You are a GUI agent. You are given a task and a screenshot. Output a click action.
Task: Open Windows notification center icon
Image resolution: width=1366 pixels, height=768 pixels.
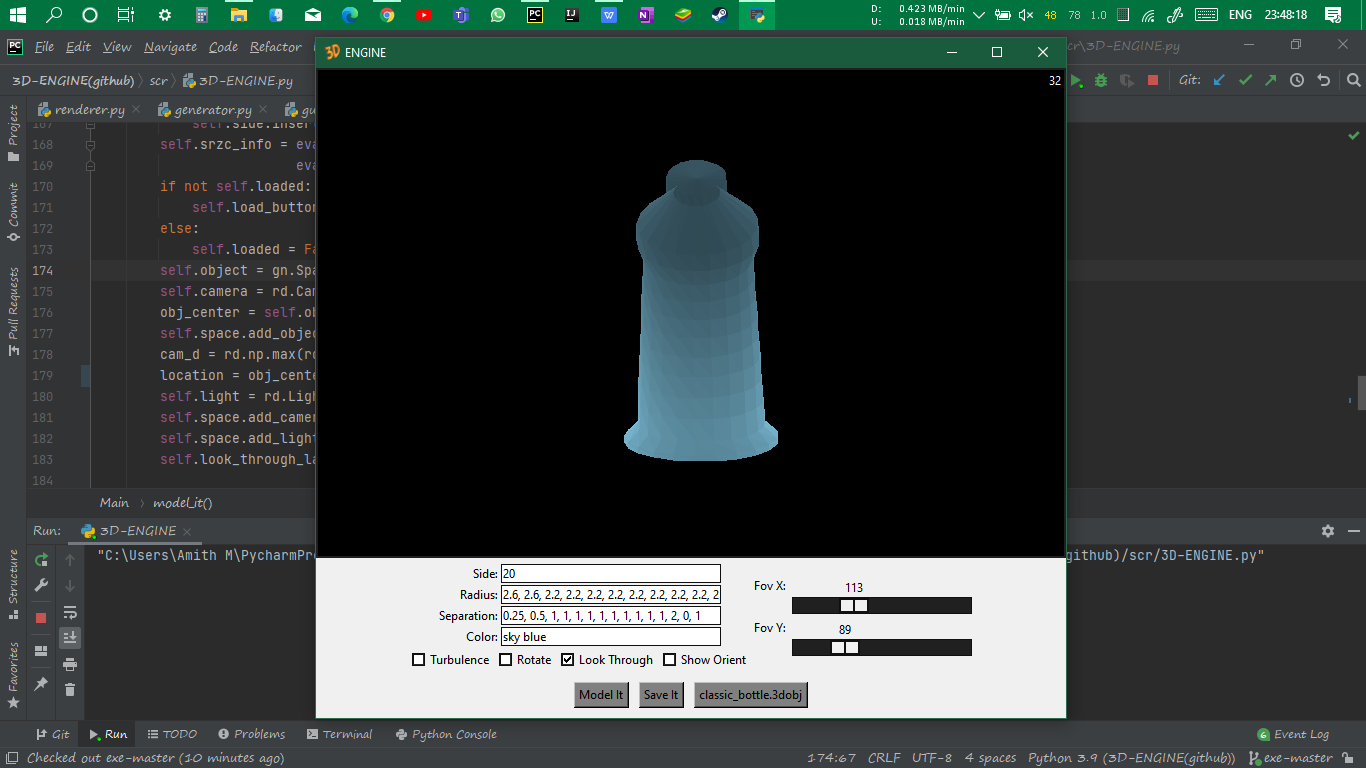click(1333, 15)
